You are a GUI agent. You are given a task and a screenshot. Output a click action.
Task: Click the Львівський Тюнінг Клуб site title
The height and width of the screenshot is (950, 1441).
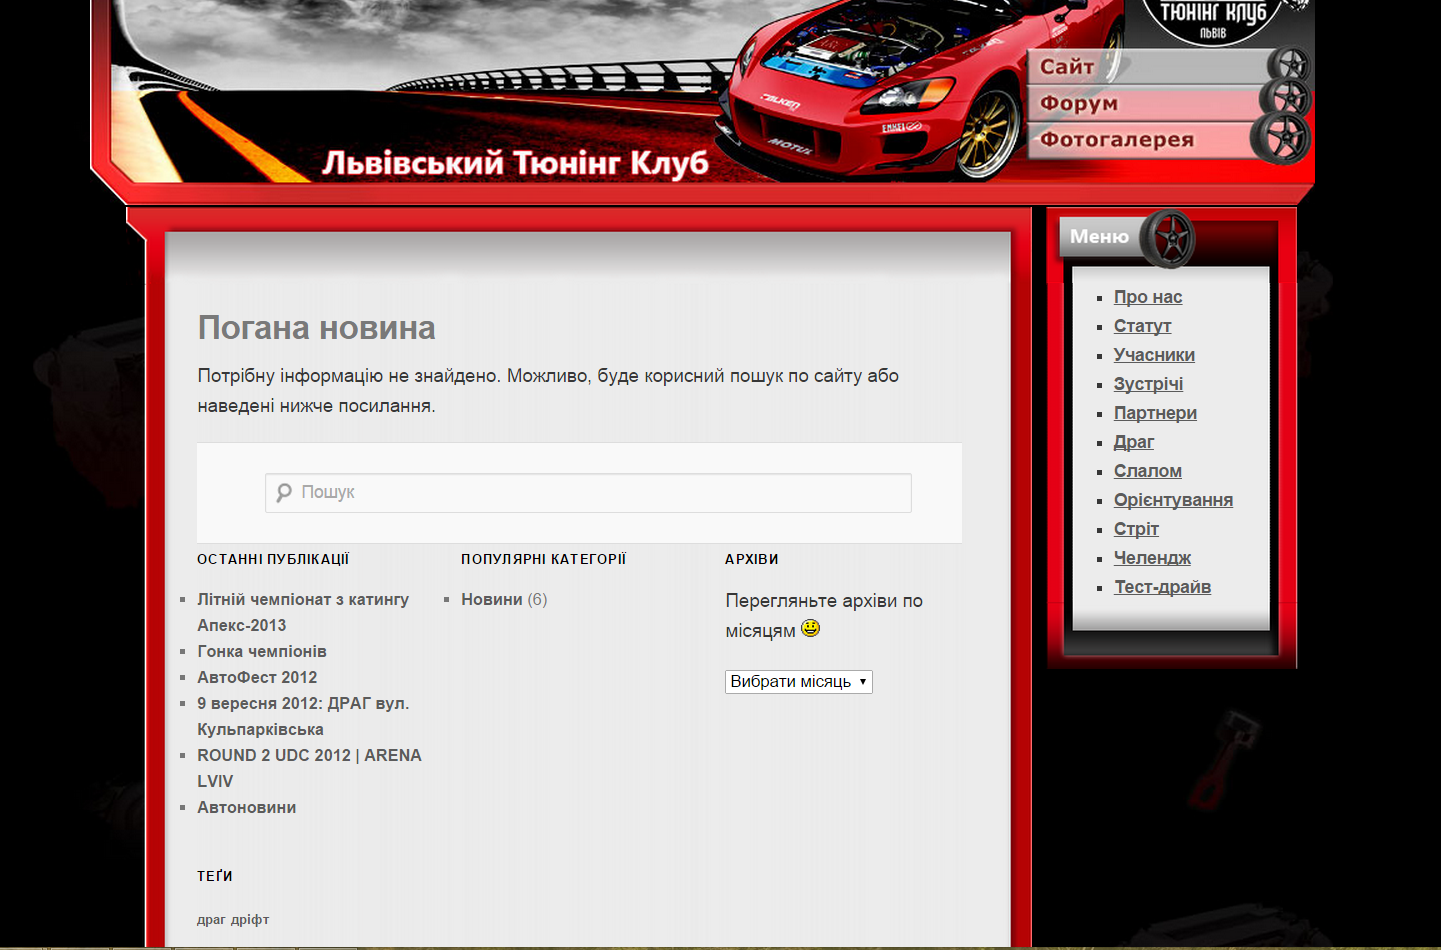tap(515, 163)
